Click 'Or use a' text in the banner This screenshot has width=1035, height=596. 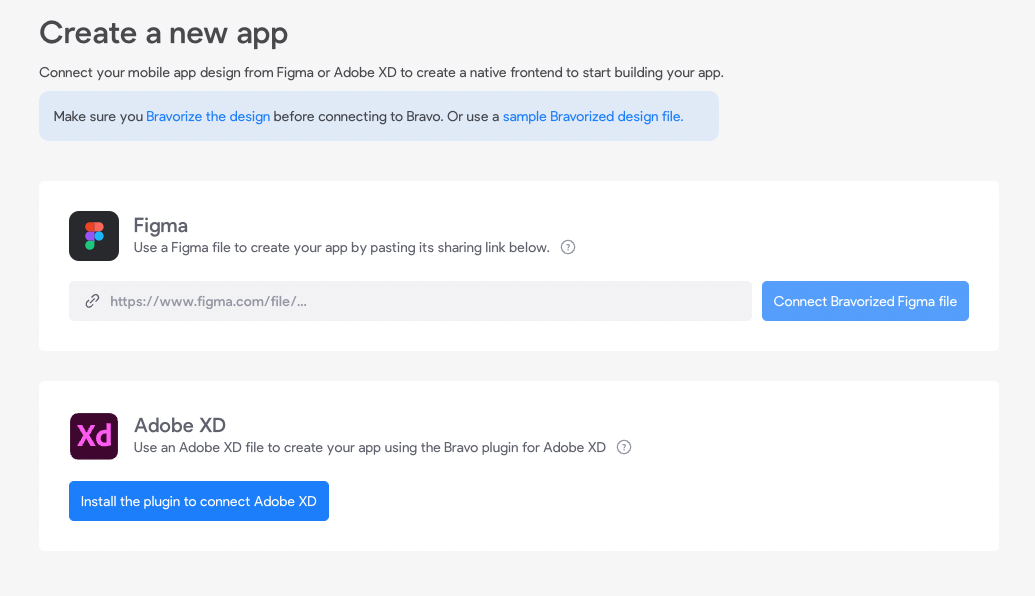[473, 116]
